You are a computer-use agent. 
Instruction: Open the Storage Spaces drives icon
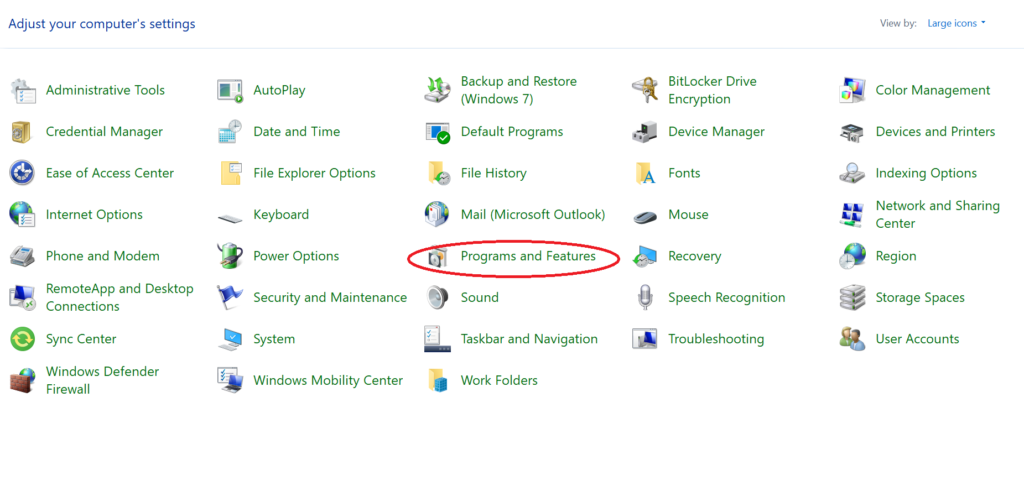click(852, 298)
